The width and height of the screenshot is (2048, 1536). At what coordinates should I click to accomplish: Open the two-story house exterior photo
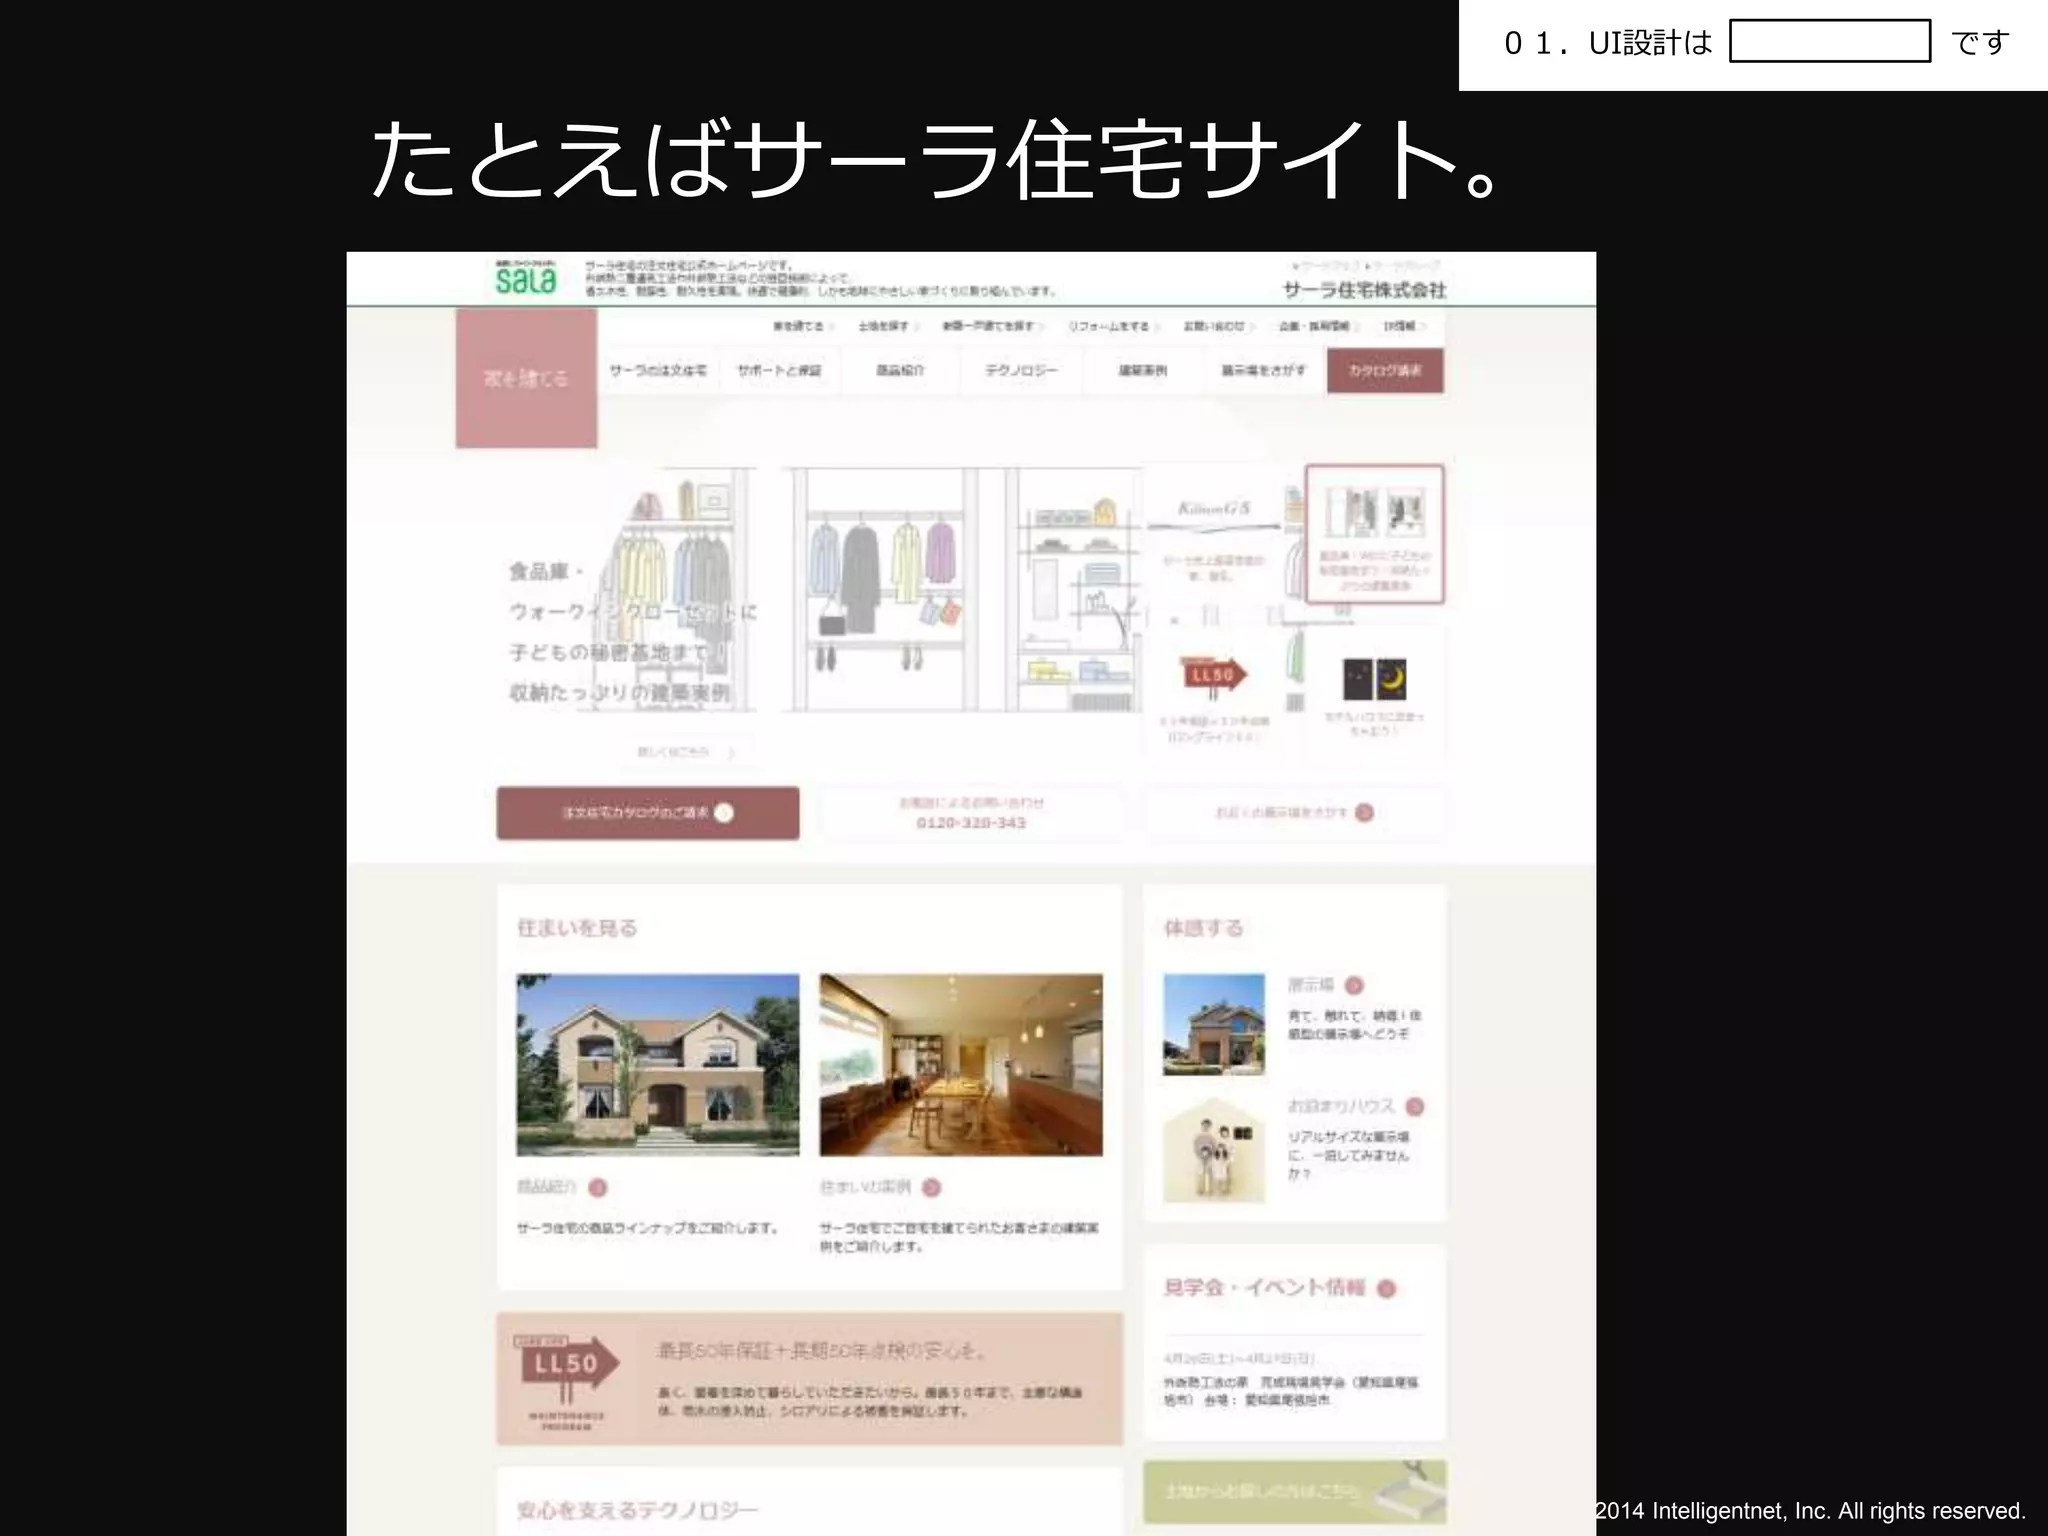pos(658,1065)
